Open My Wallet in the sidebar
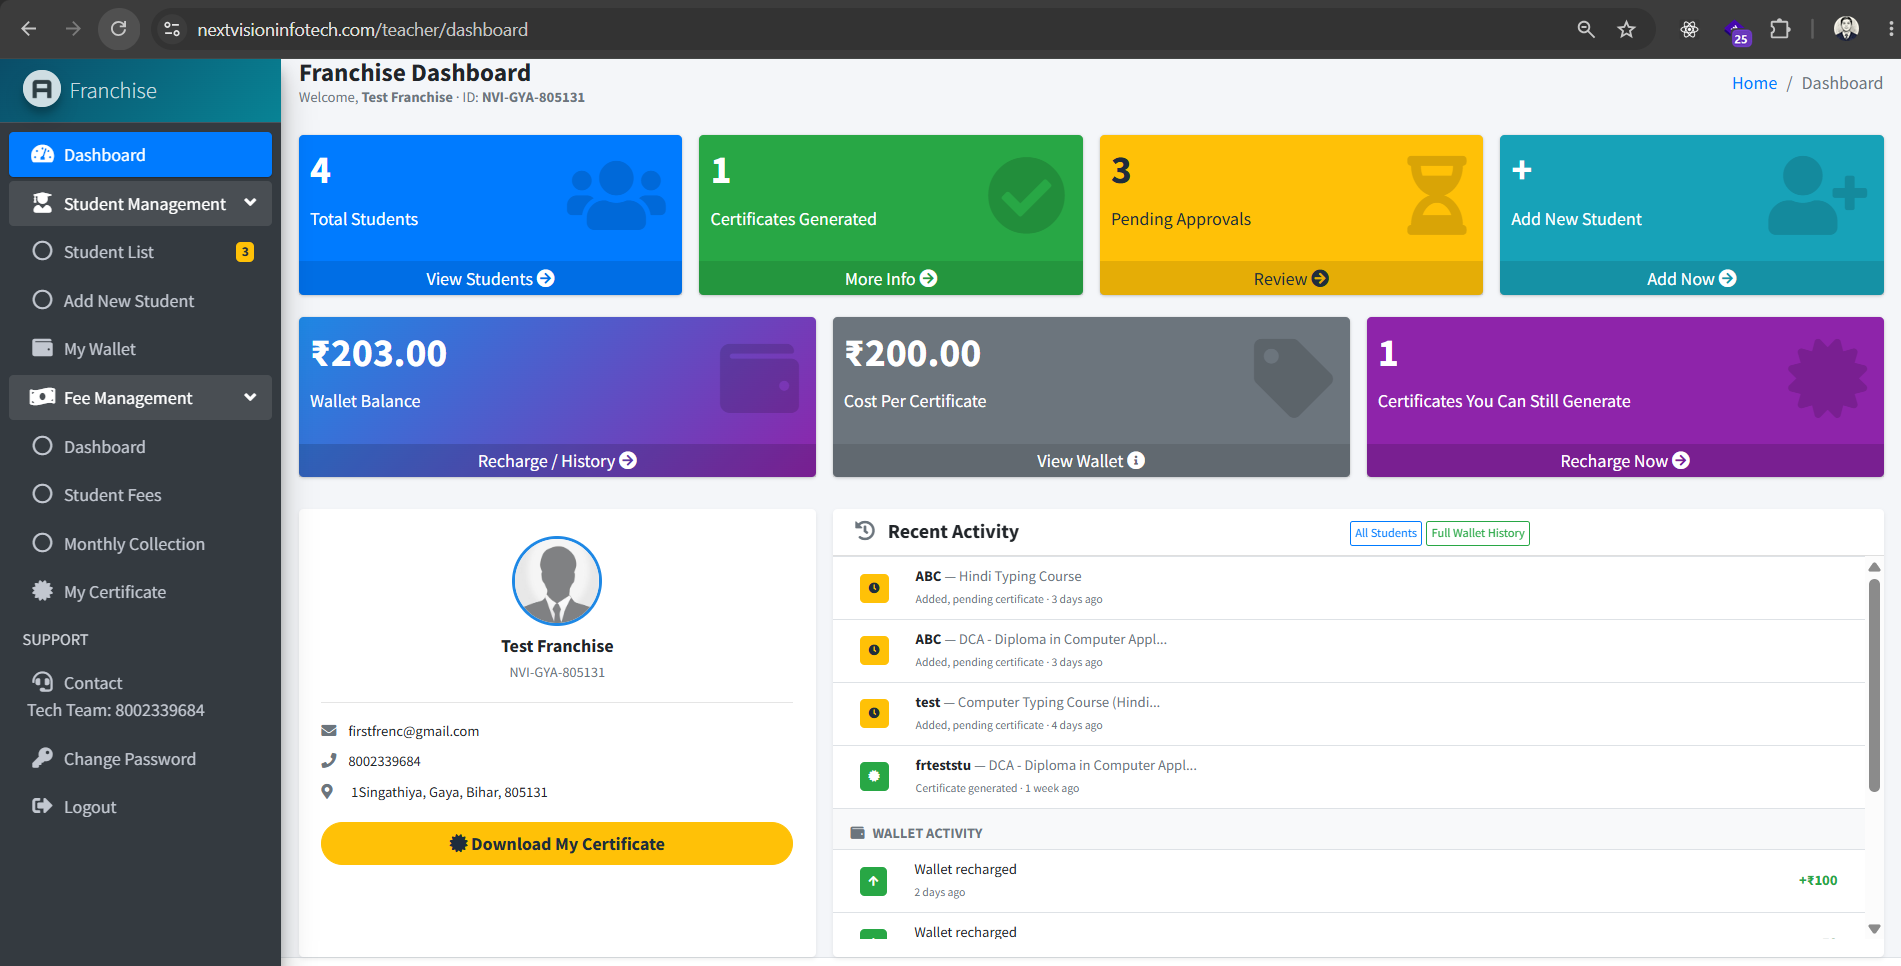Screen dimensions: 1901x966 140,349
